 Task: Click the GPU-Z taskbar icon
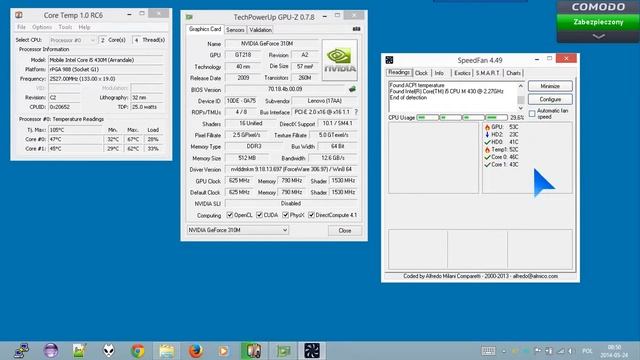click(x=283, y=351)
